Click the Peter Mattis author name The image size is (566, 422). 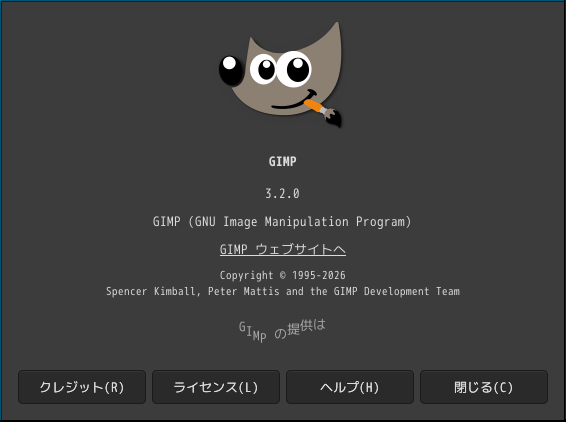coord(244,291)
